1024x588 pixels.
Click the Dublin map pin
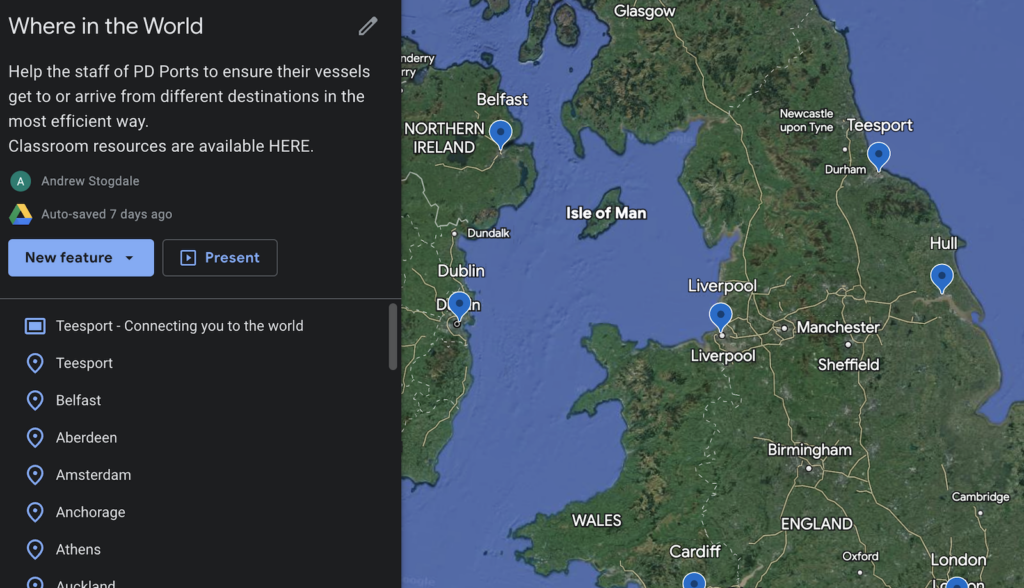point(459,305)
